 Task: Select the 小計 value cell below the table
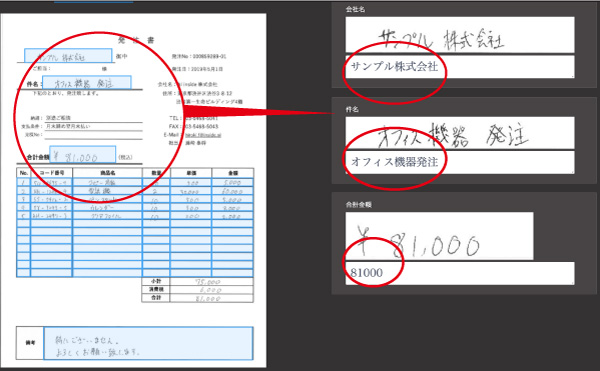(212, 282)
